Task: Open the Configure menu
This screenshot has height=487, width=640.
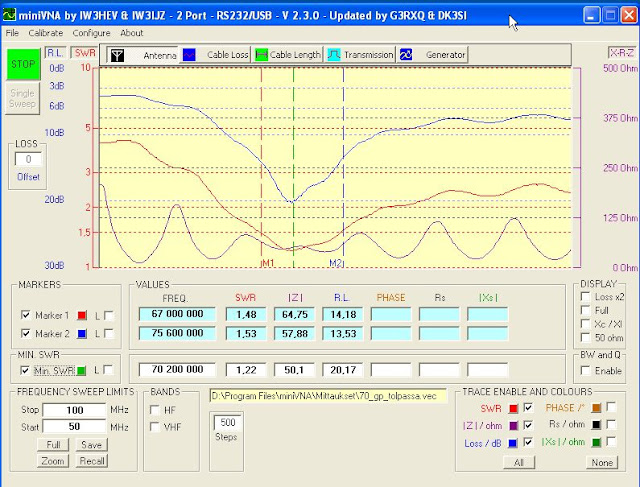Action: [x=91, y=33]
